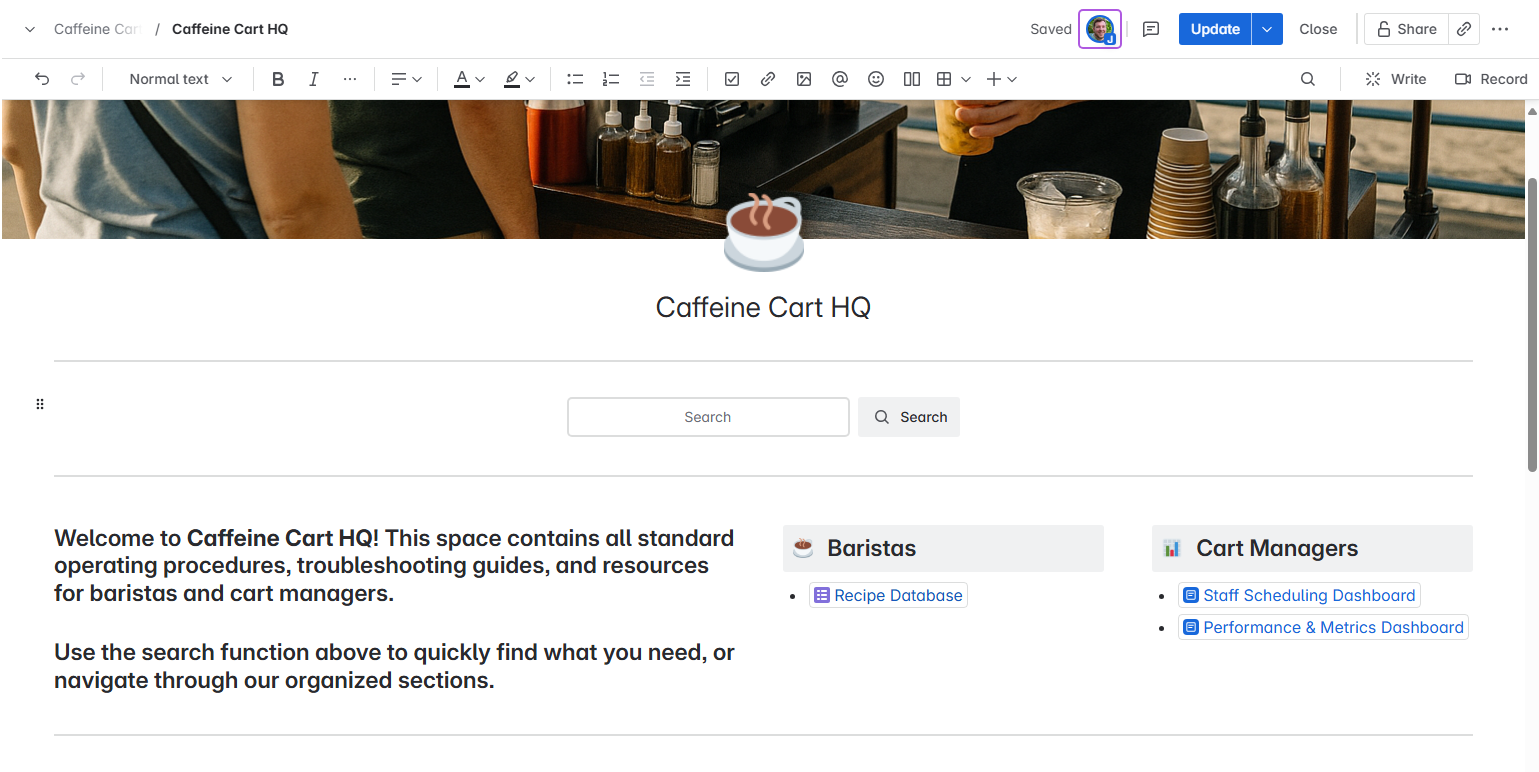Click inside the page Search field
Screen dimensions: 1539x772
pyautogui.click(x=708, y=417)
